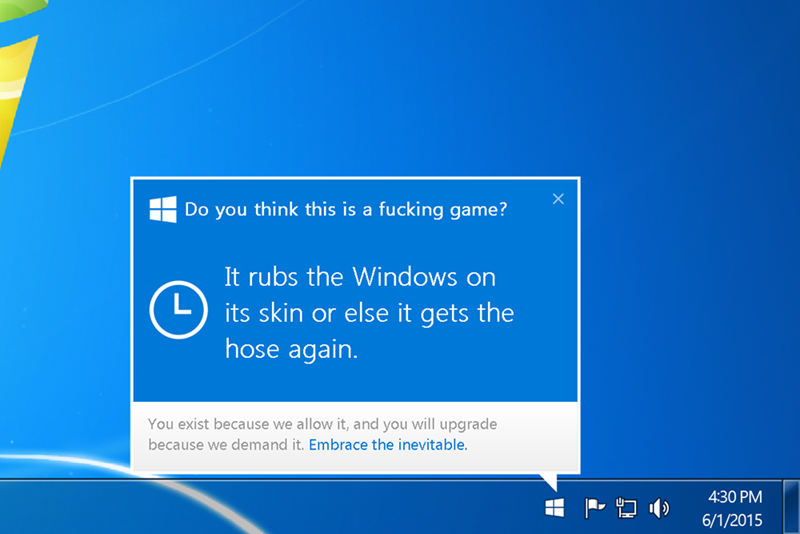This screenshot has height=534, width=800.
Task: Open Action Center flag icon
Action: 594,508
